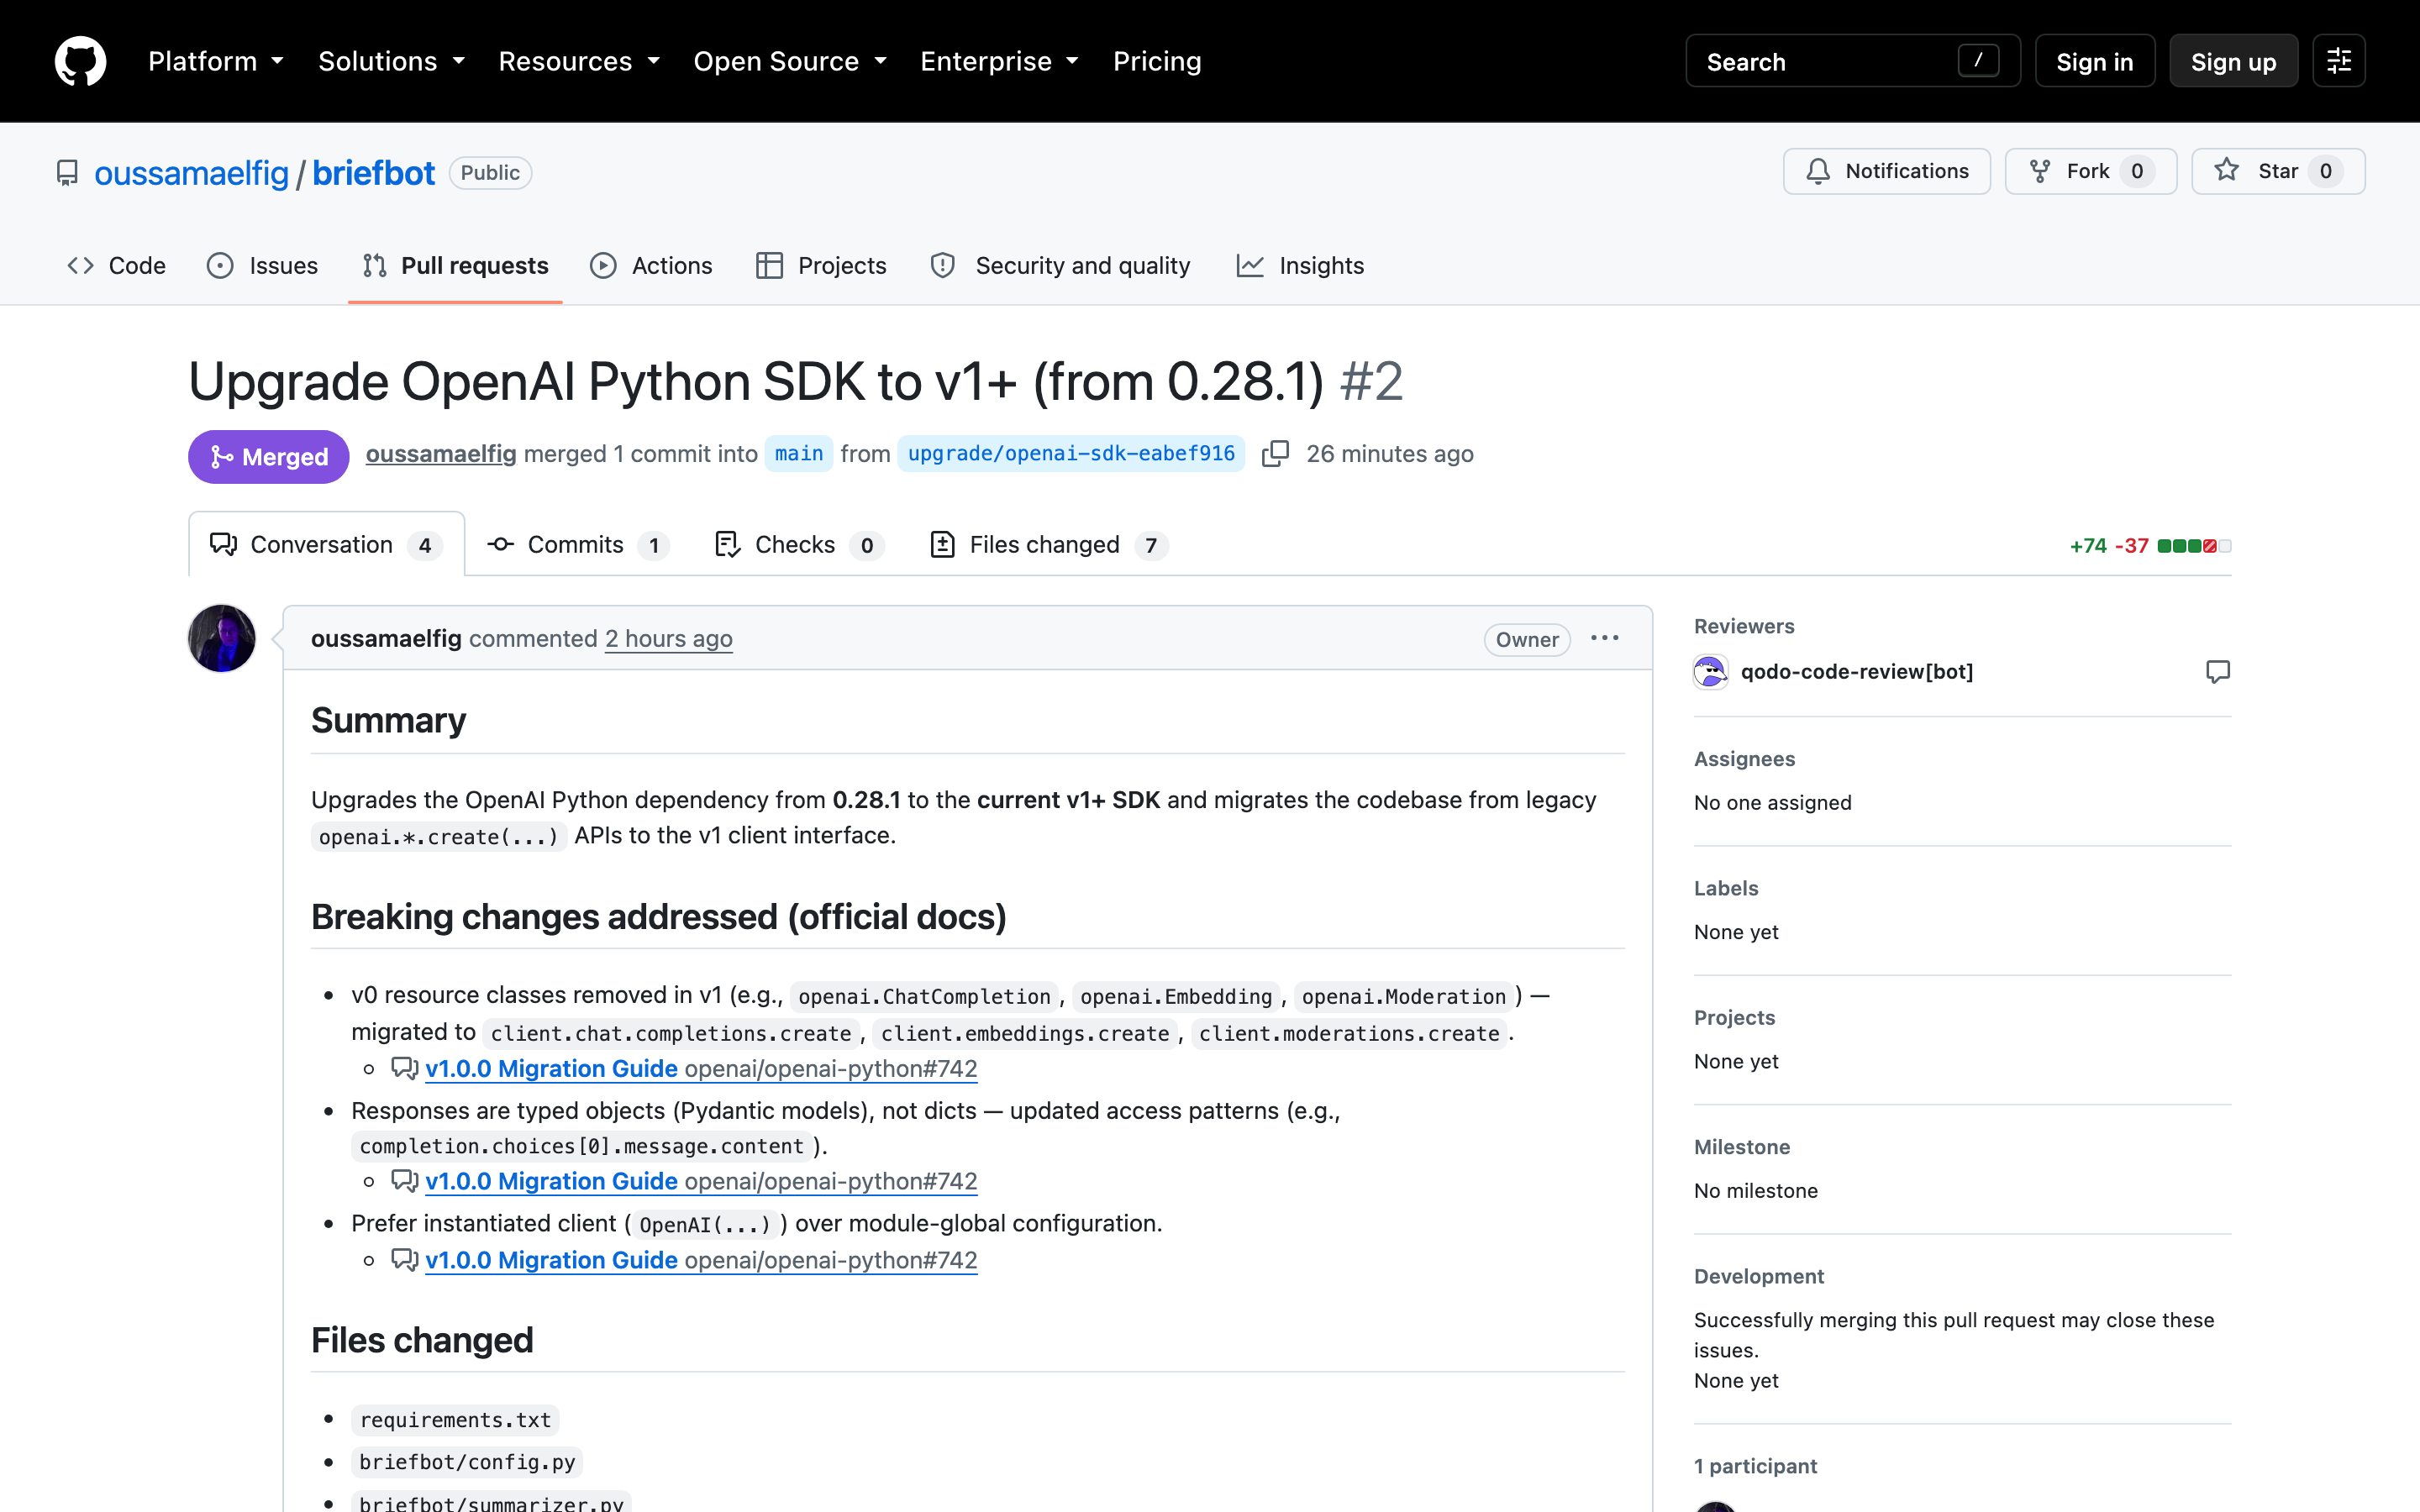Open Migration Guide link under Pydantic bullet
The image size is (2420, 1512).
(x=701, y=1181)
